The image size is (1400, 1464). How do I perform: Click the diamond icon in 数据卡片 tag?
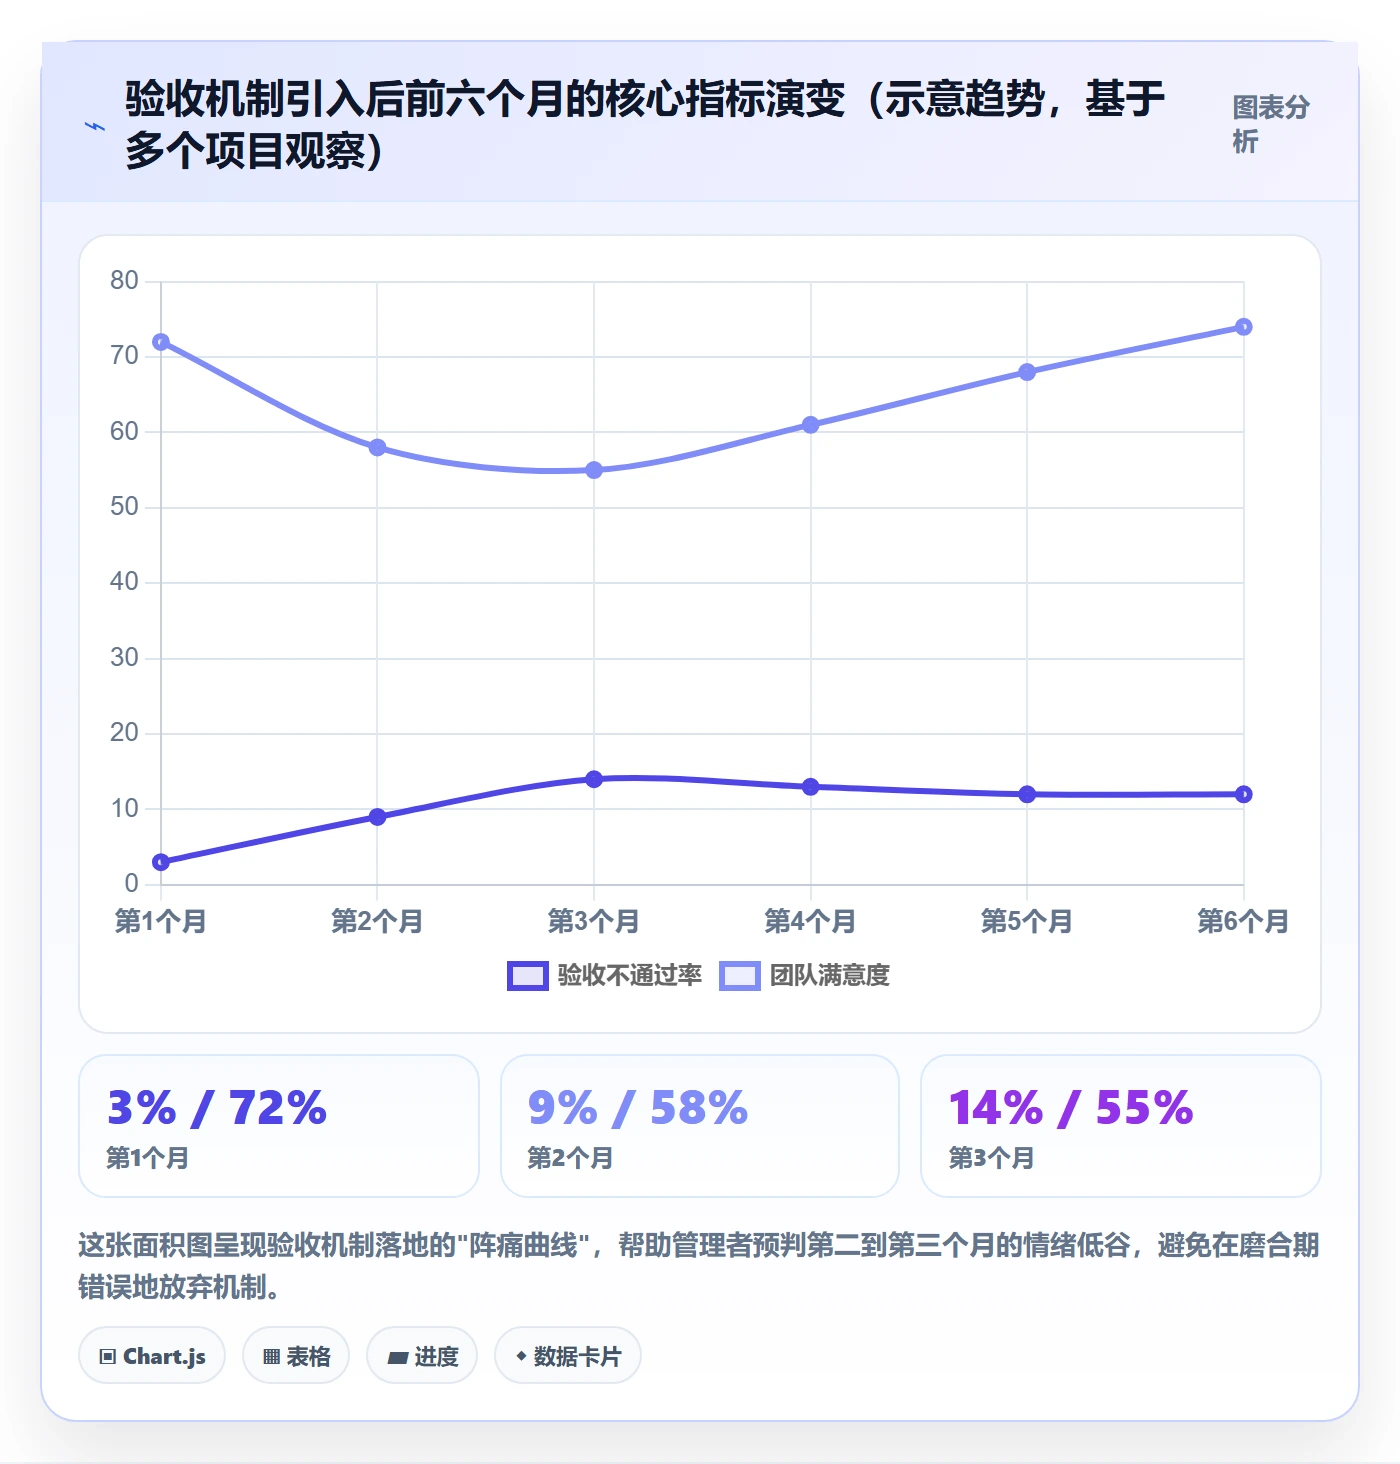[x=521, y=1356]
